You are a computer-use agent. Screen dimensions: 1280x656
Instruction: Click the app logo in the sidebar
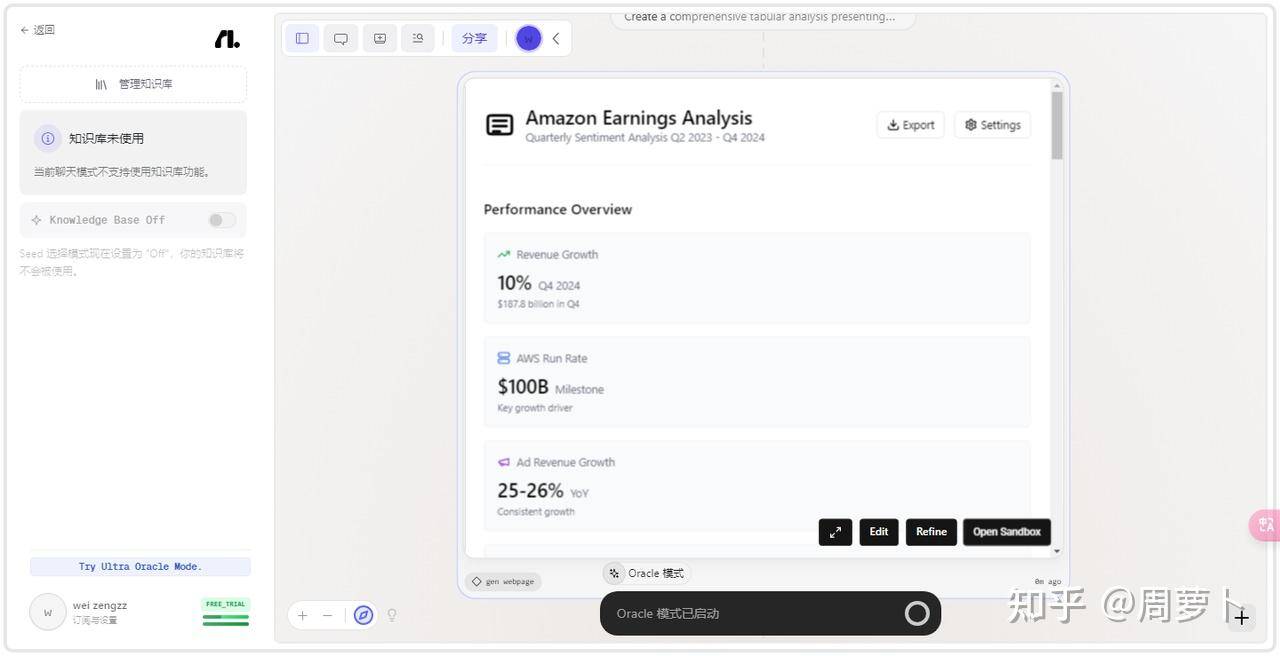point(227,39)
